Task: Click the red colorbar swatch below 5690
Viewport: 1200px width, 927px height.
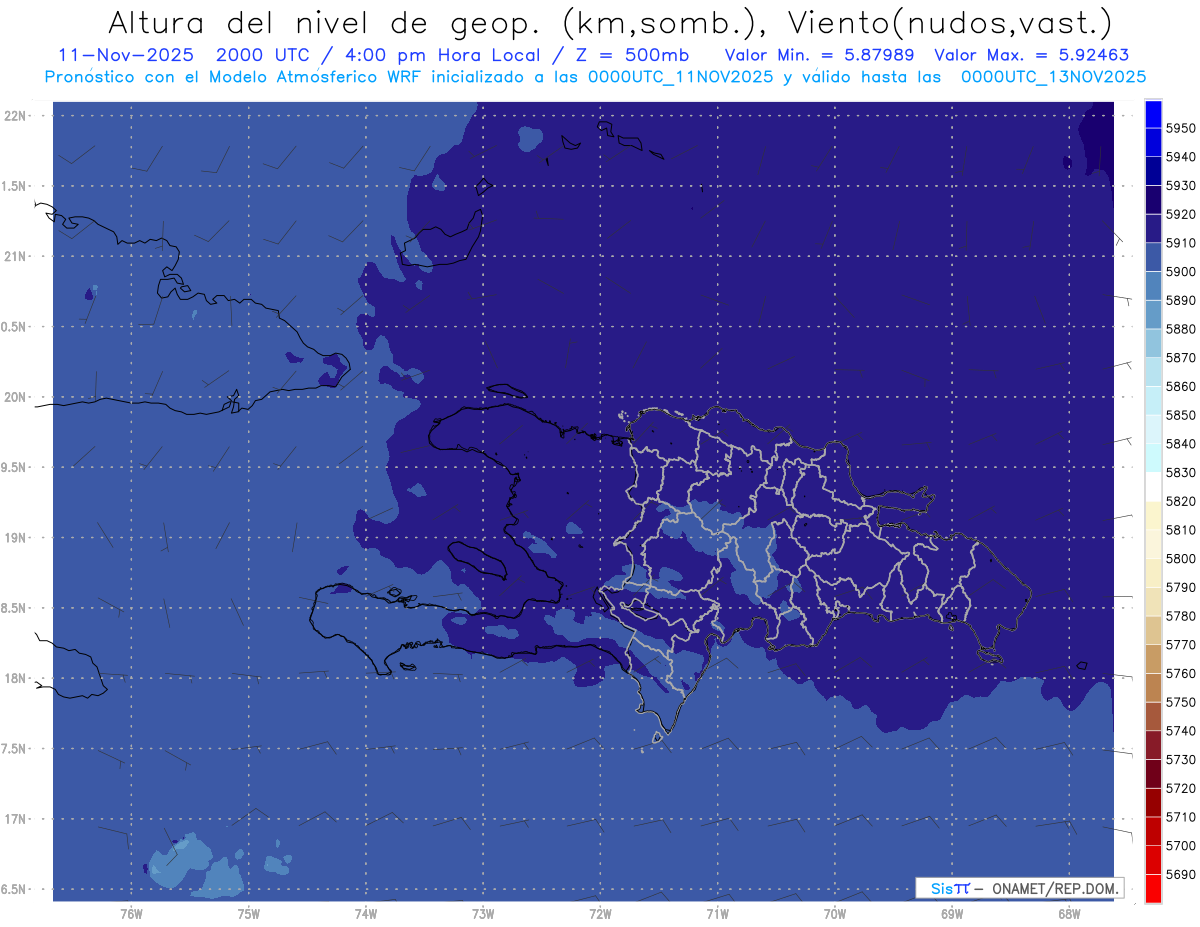Action: pyautogui.click(x=1153, y=888)
